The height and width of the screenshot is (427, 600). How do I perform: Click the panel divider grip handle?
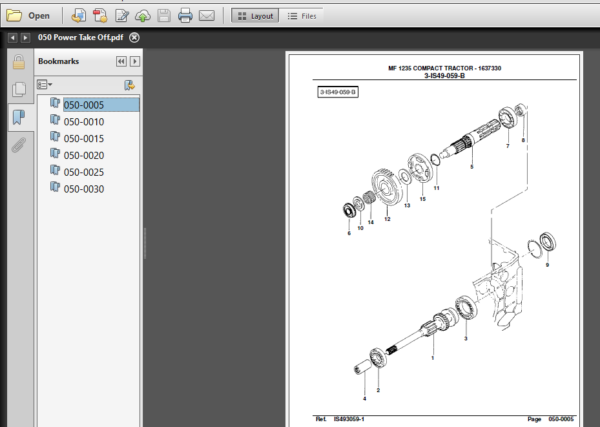[x=145, y=243]
